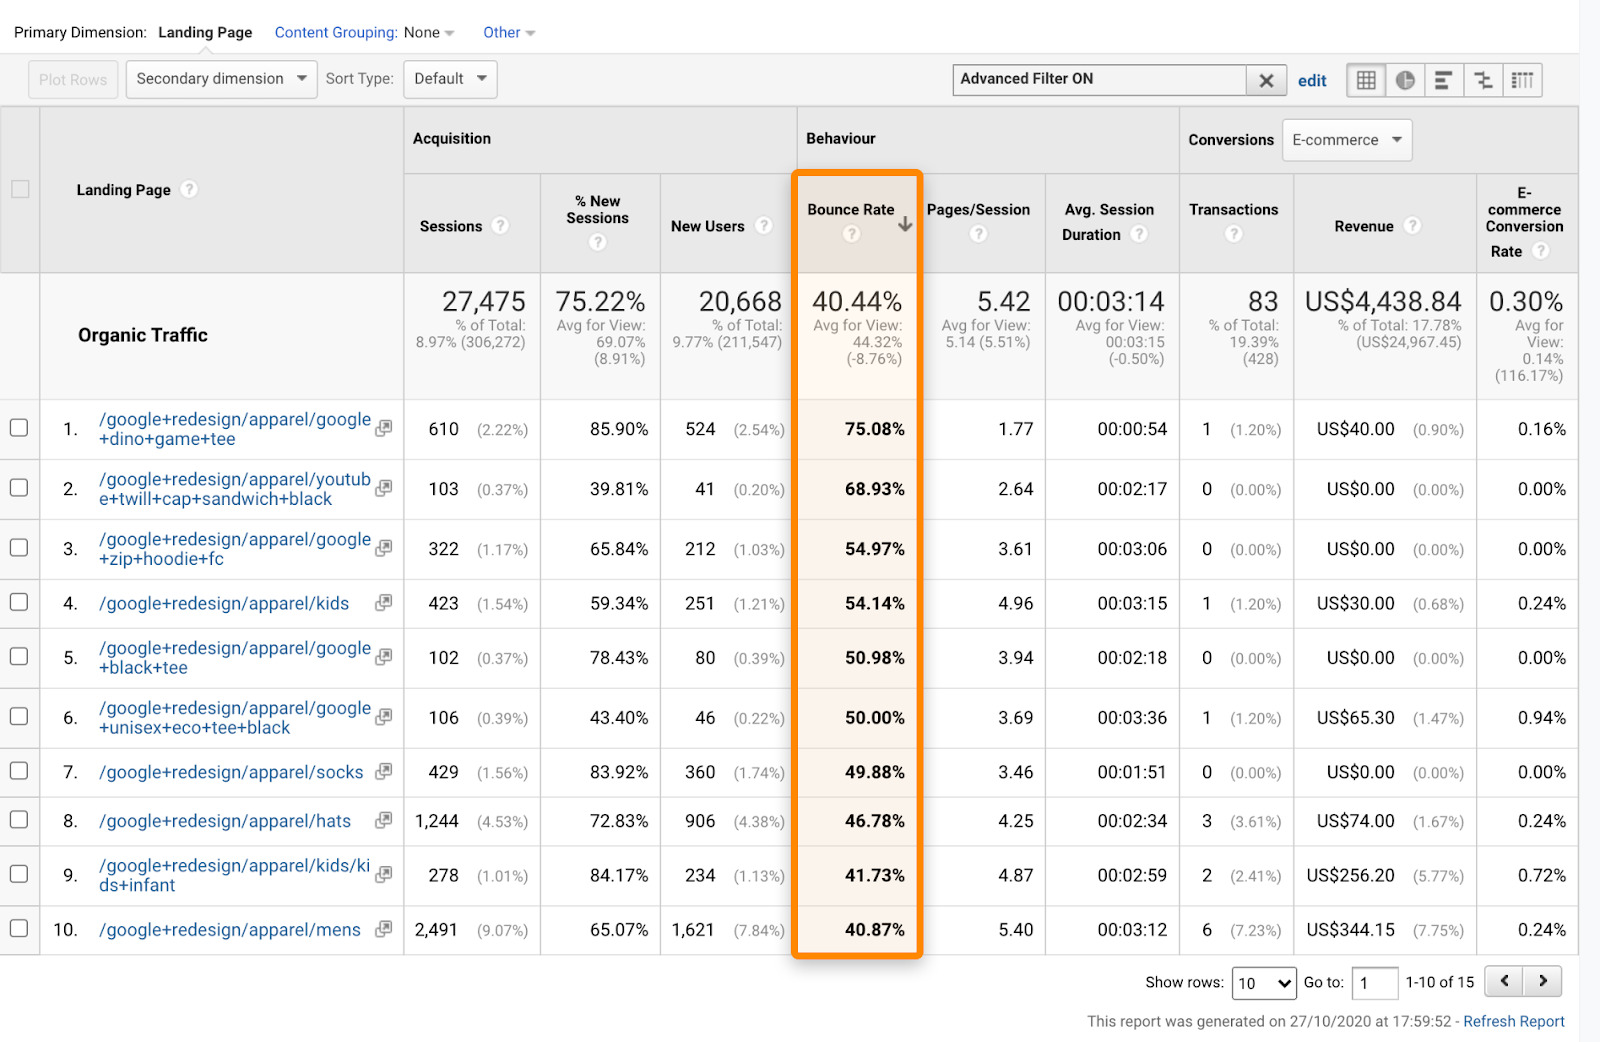Check the row for /google+redesign/apparel/socks
The width and height of the screenshot is (1600, 1042).
point(19,771)
